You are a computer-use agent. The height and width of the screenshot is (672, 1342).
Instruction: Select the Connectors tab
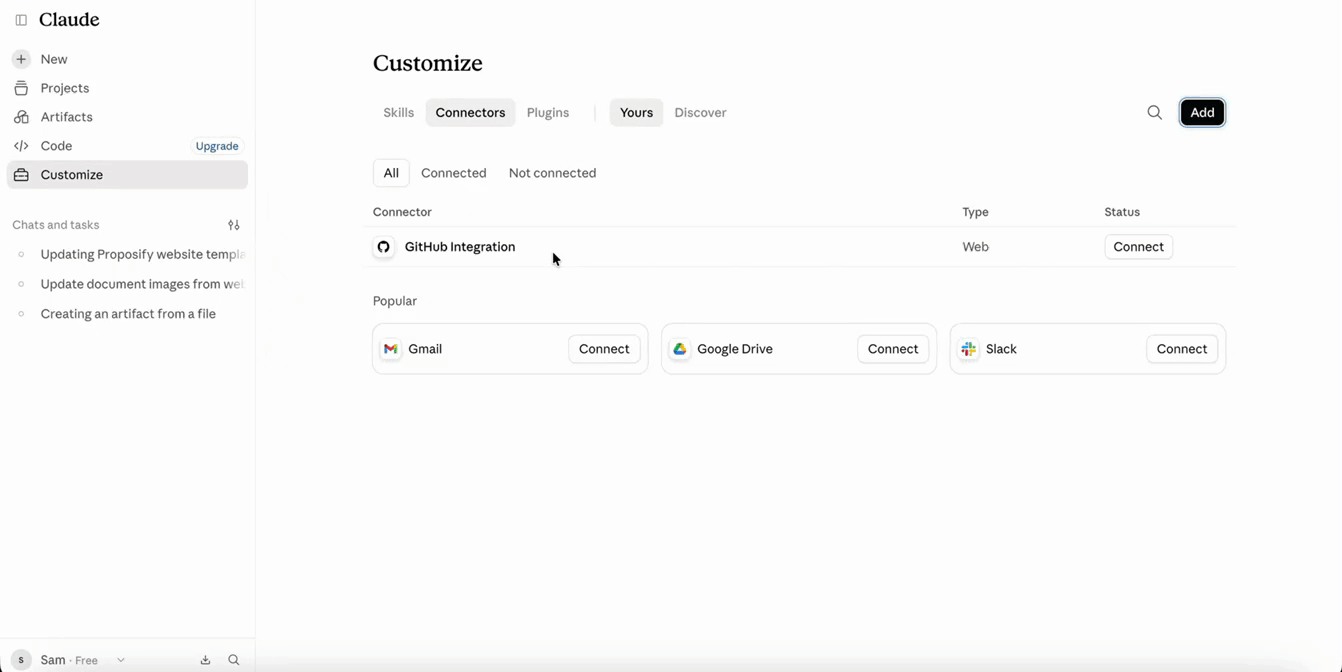[470, 113]
